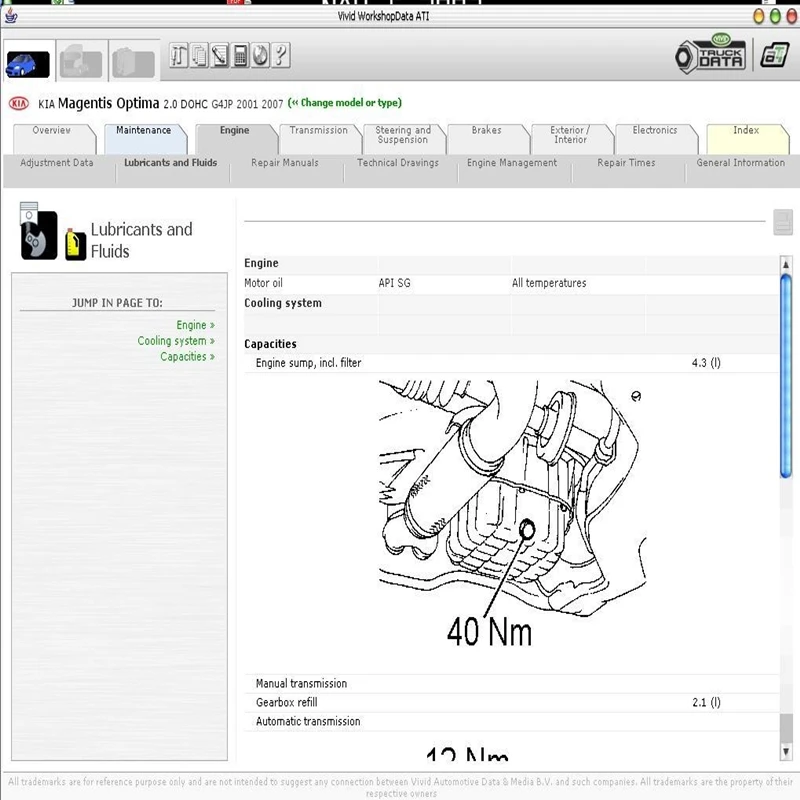Select the greyed truck vehicle tab

point(81,62)
